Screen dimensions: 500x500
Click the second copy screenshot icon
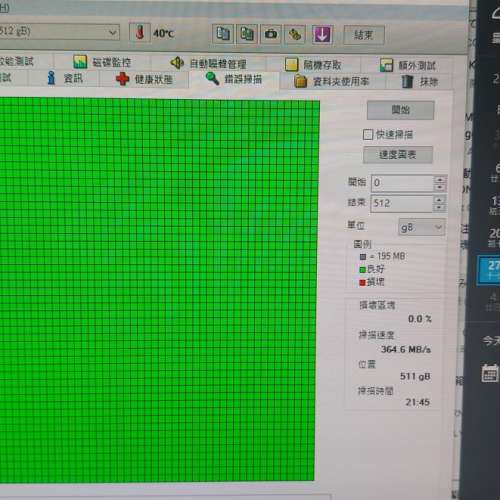click(x=247, y=34)
